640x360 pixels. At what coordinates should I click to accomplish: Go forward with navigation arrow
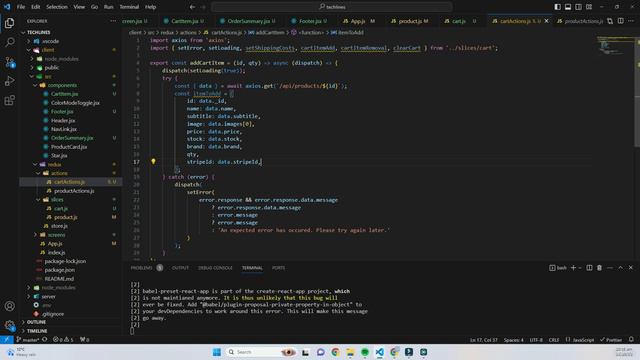tap(203, 7)
